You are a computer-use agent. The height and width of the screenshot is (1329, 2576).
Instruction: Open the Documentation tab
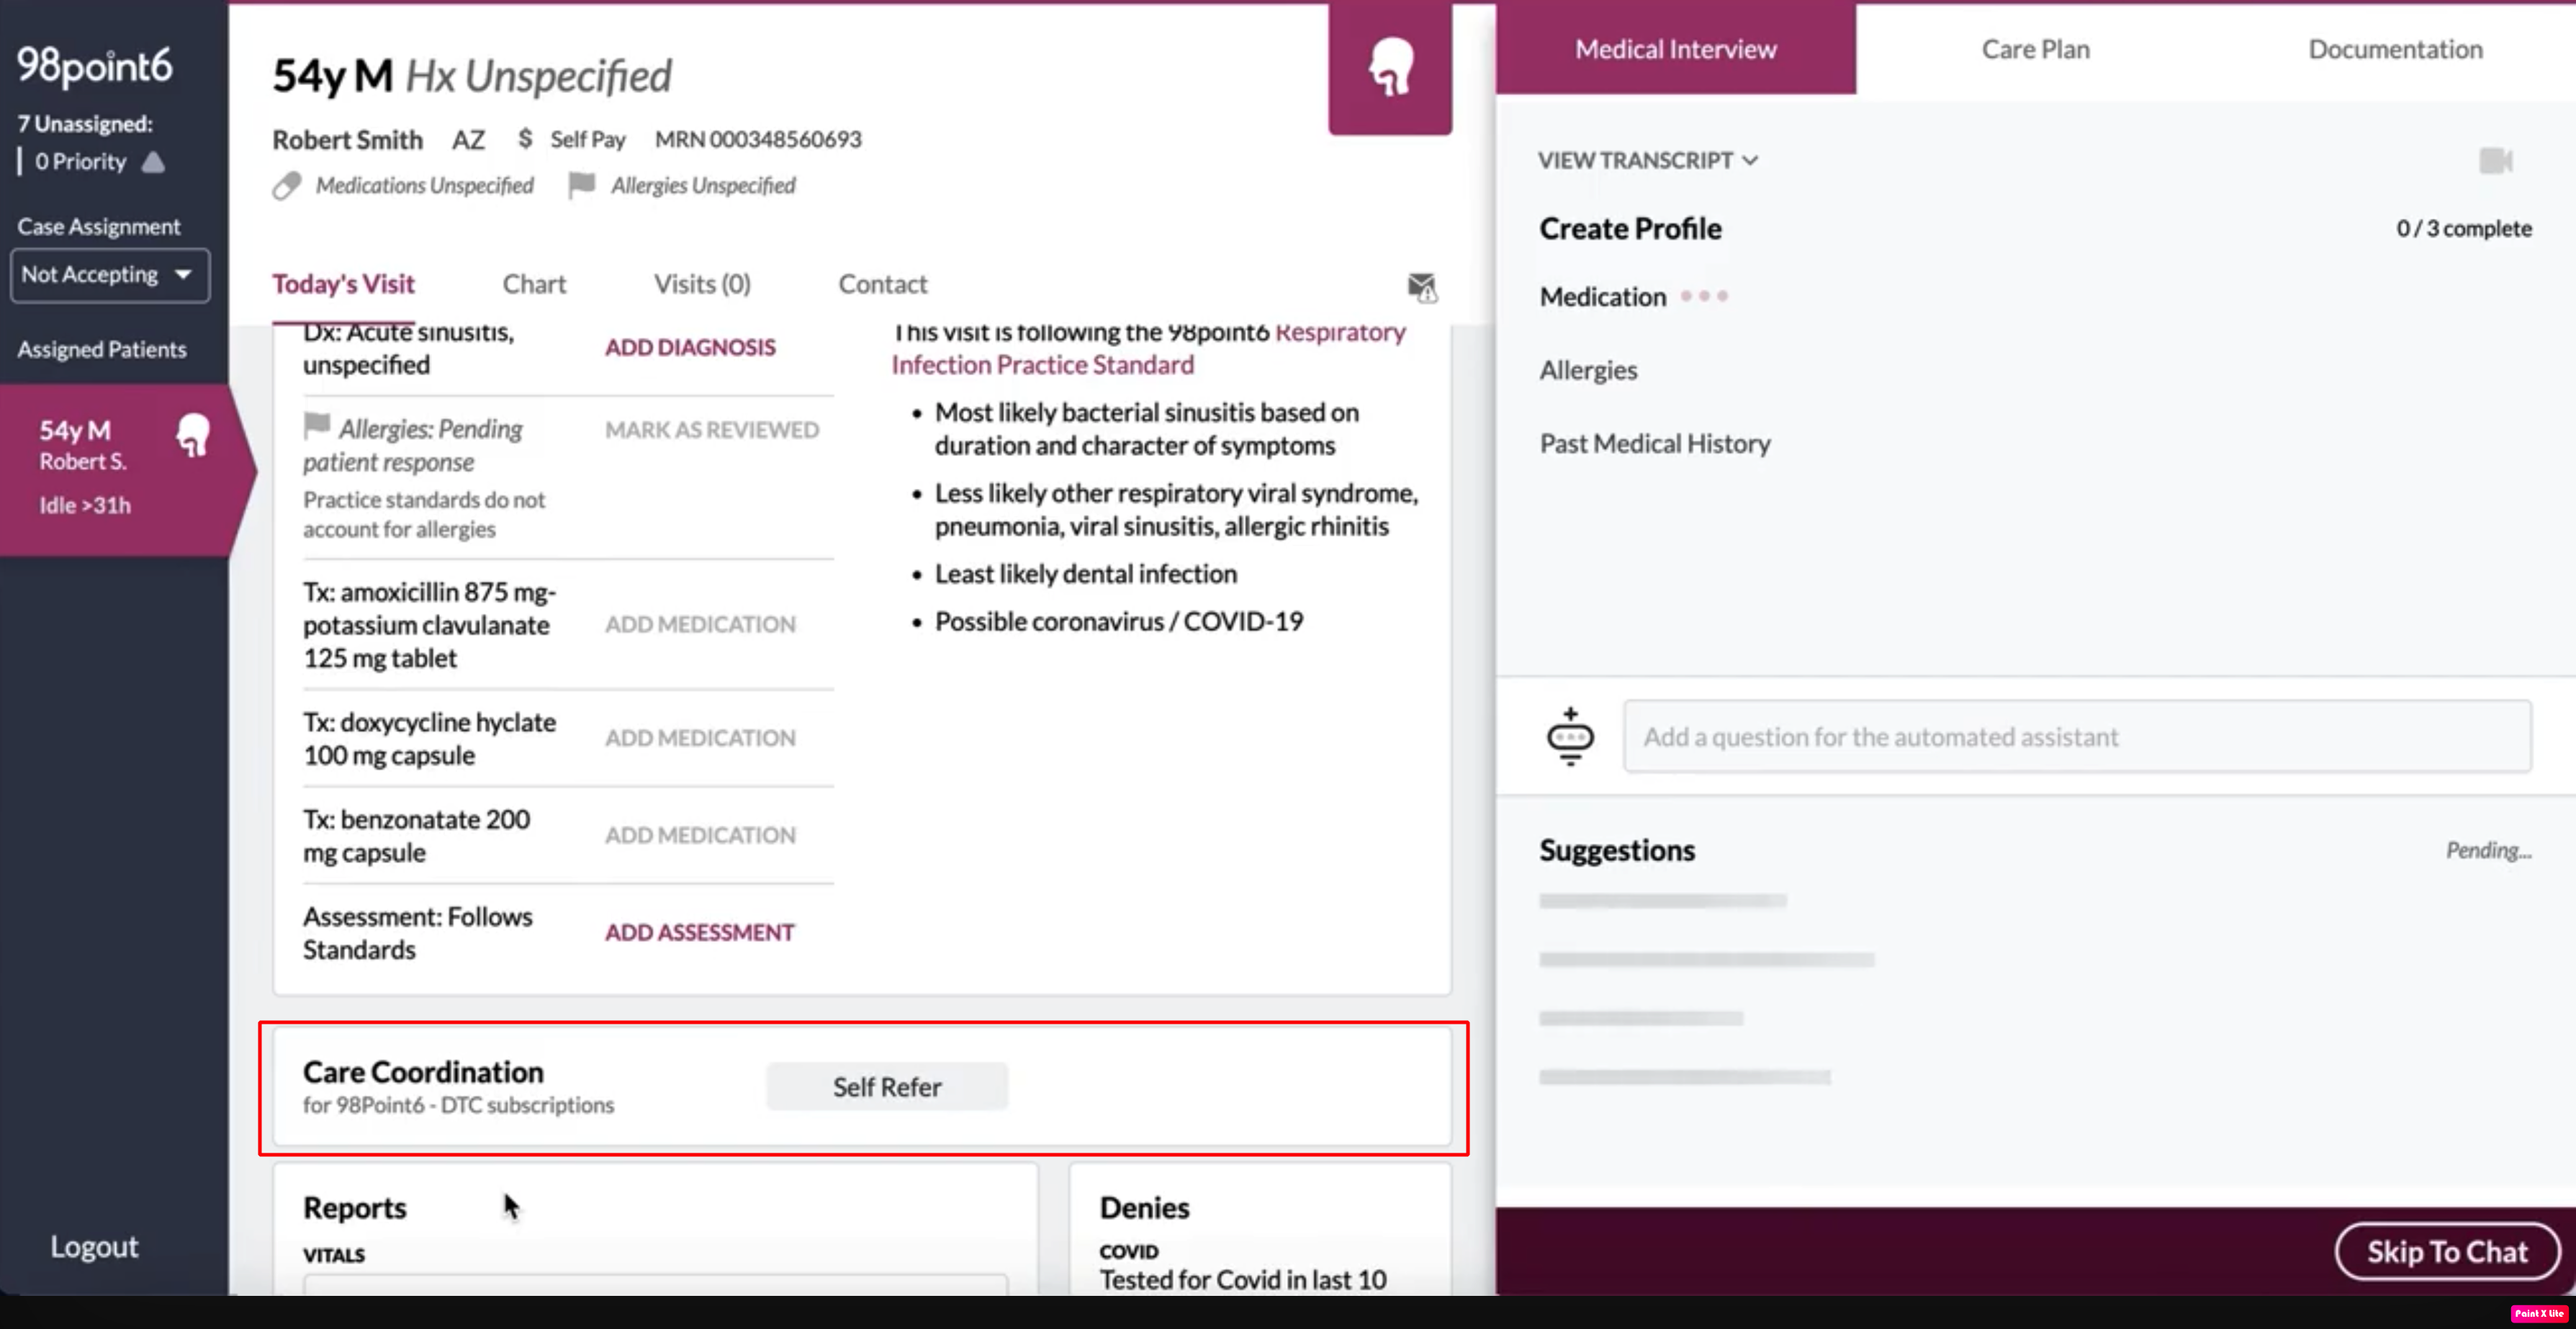click(x=2395, y=49)
